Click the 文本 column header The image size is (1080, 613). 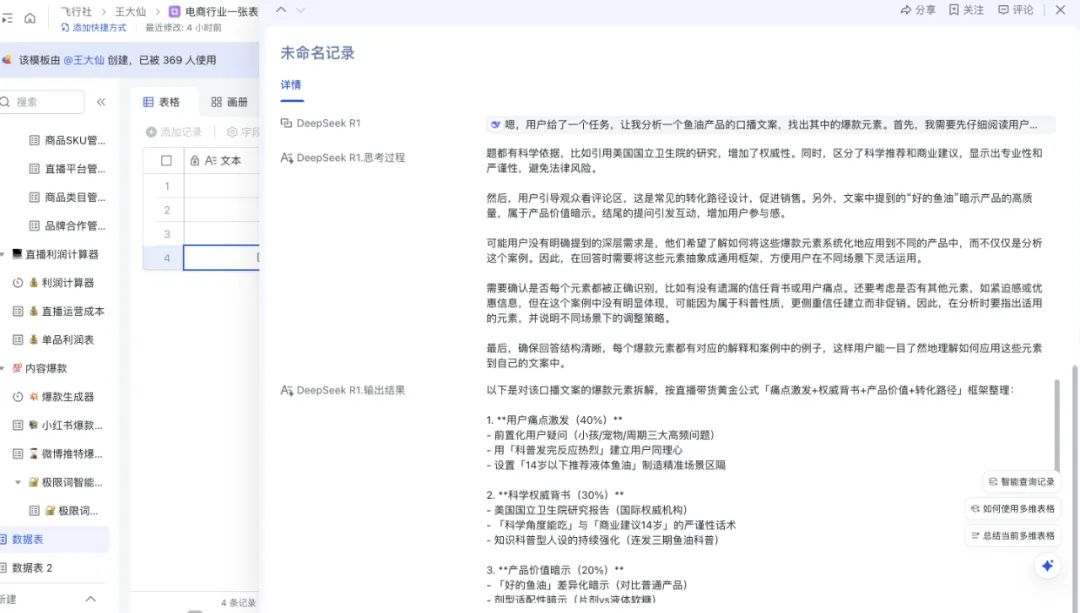[223, 160]
